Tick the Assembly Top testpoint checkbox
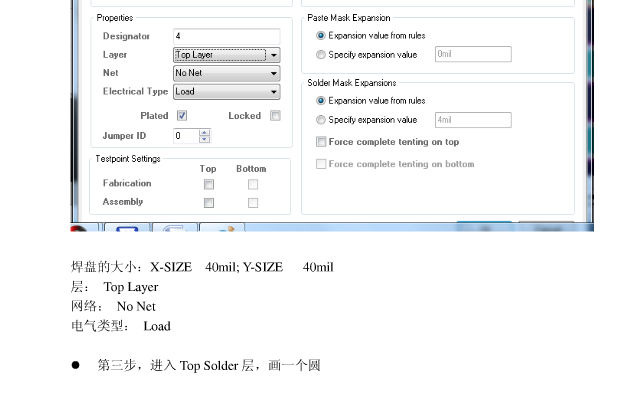This screenshot has height=416, width=622. point(209,203)
